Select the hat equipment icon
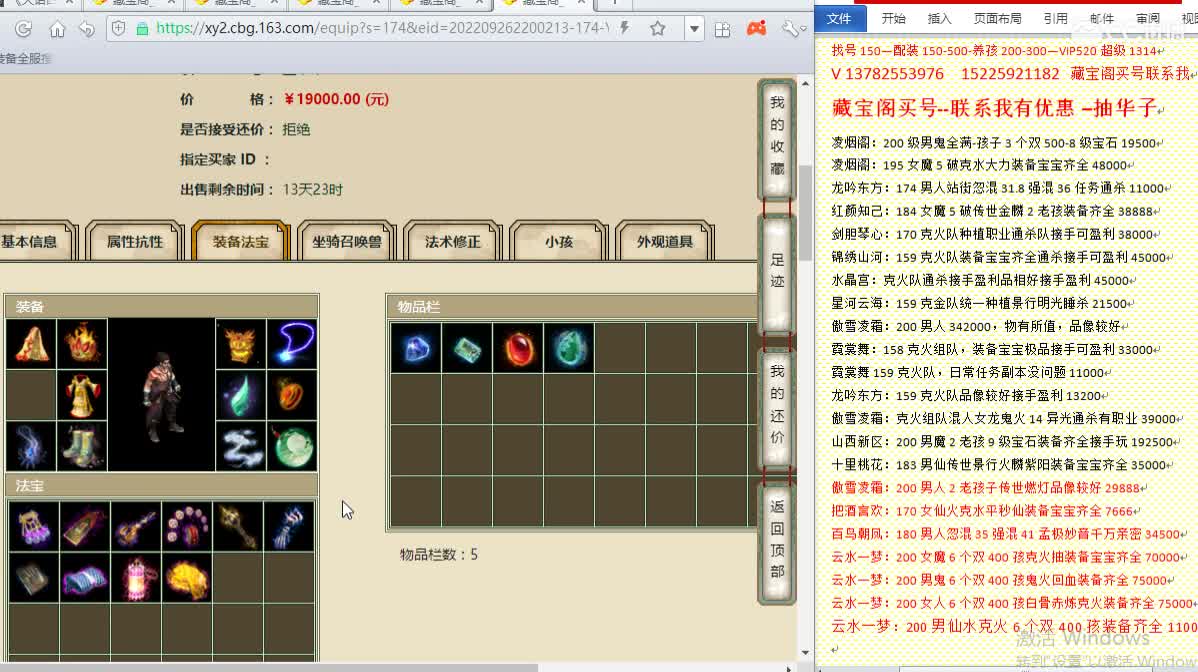Screen dimensions: 1198x672 [31, 344]
